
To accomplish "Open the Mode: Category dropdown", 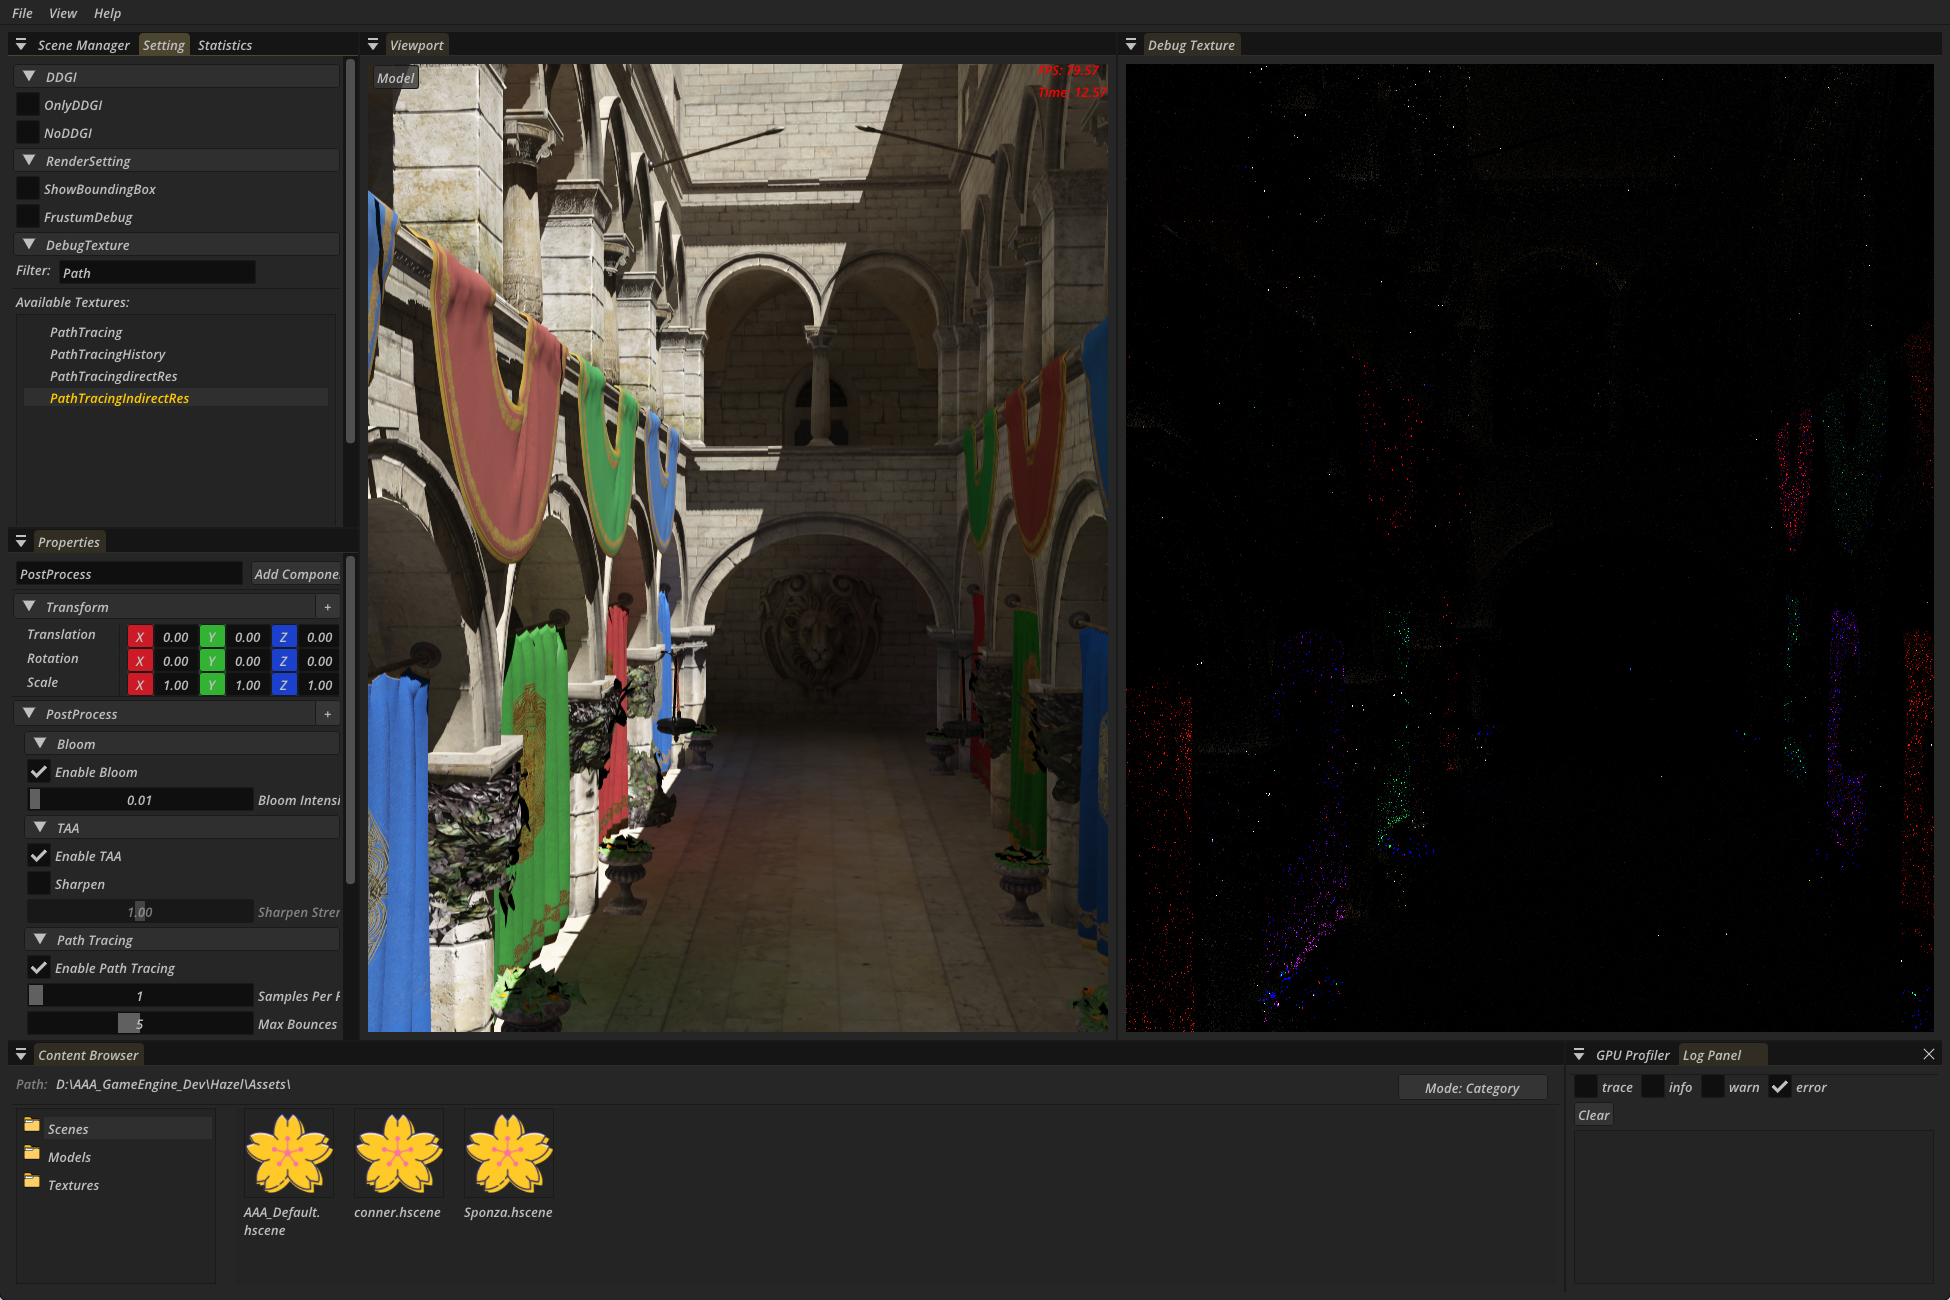I will [1471, 1088].
